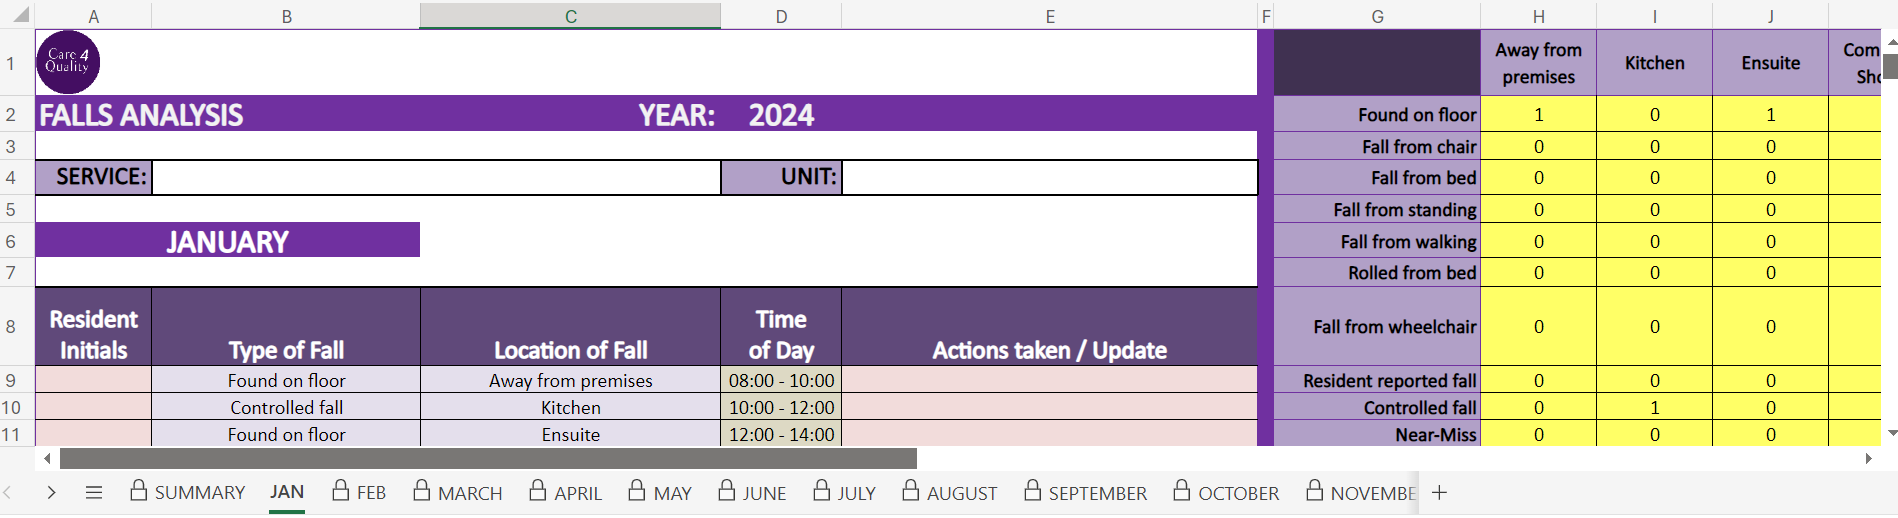Select row 8 header
The image size is (1898, 518).
pos(11,327)
